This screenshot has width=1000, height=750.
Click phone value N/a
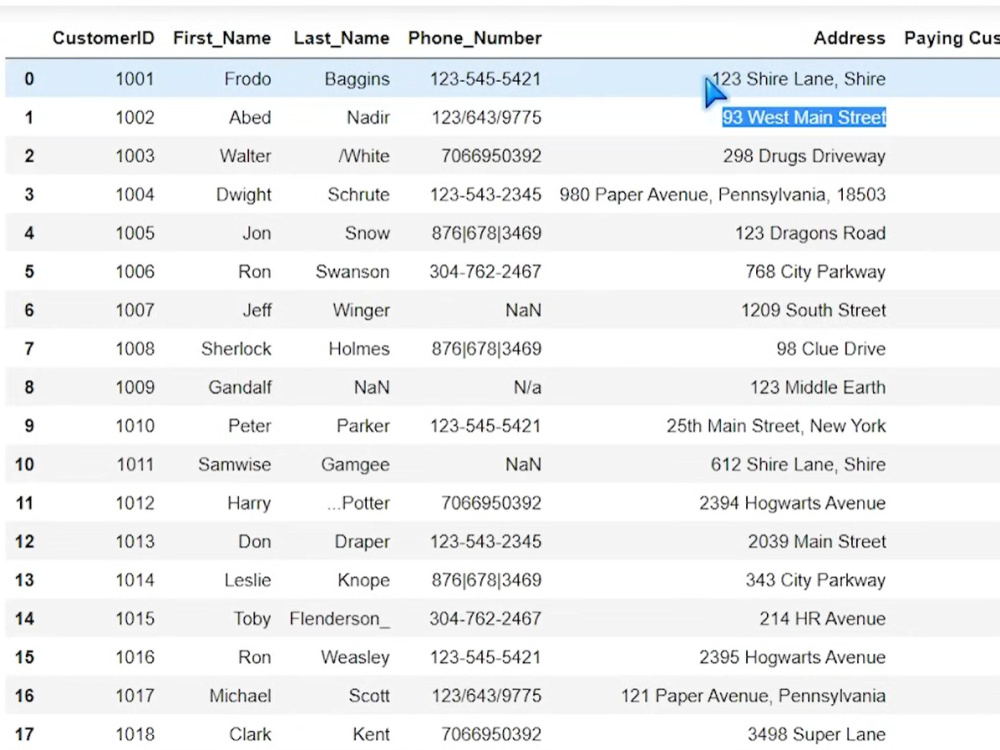pyautogui.click(x=527, y=388)
